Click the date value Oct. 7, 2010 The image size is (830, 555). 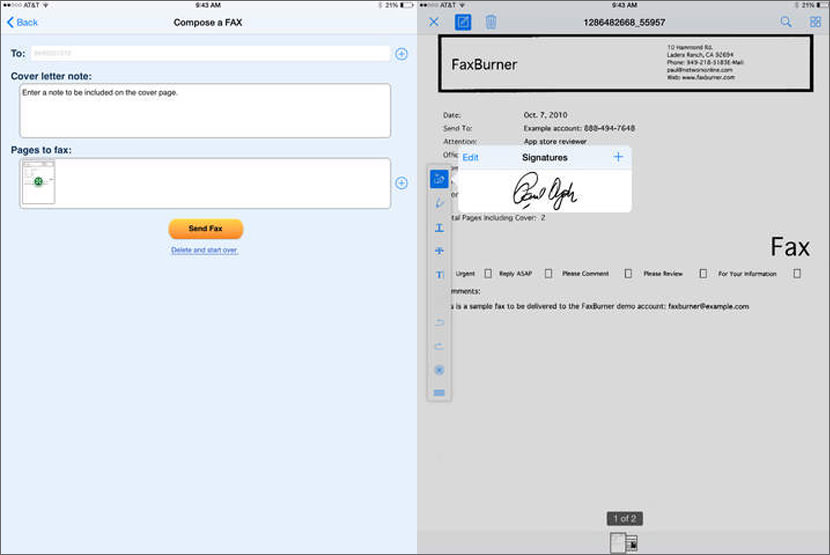tap(545, 115)
